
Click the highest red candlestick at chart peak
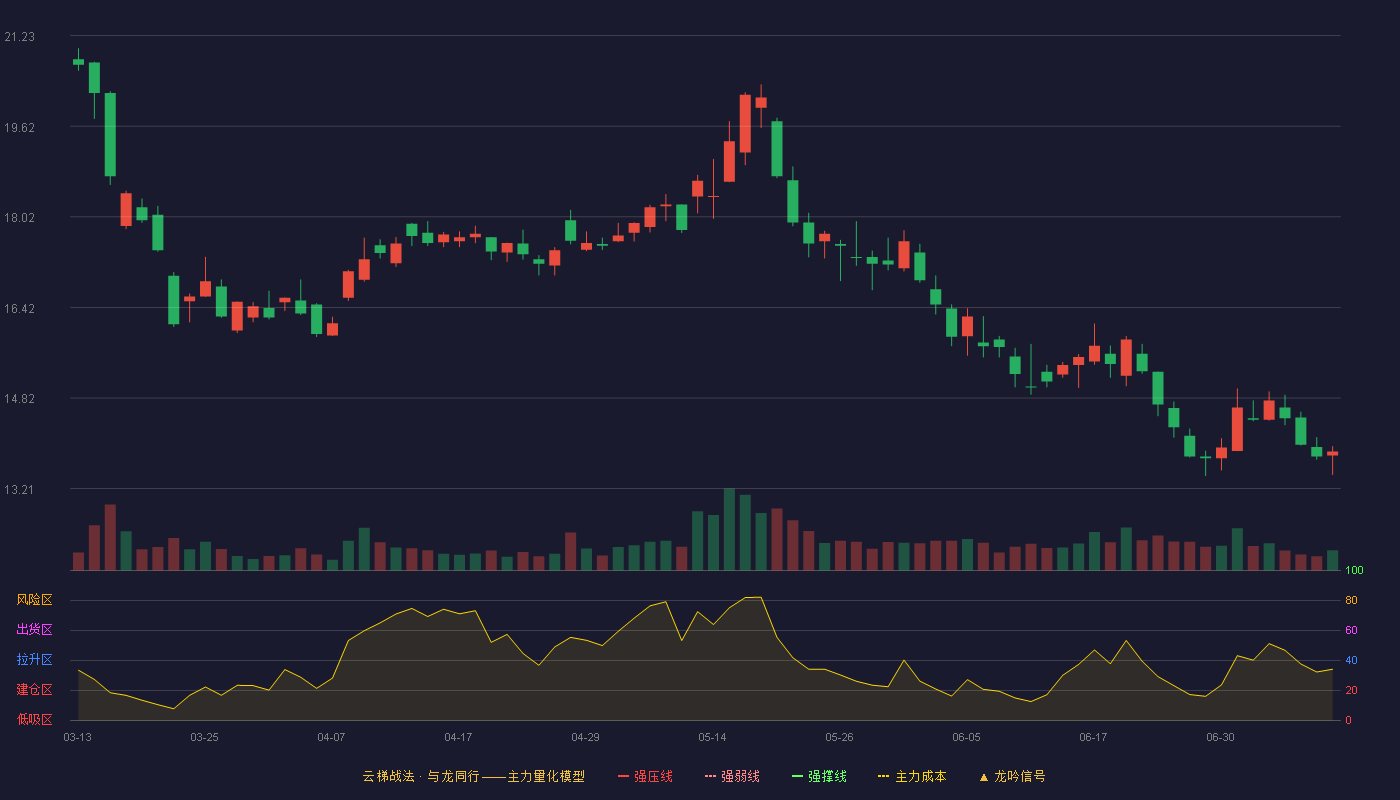point(761,102)
